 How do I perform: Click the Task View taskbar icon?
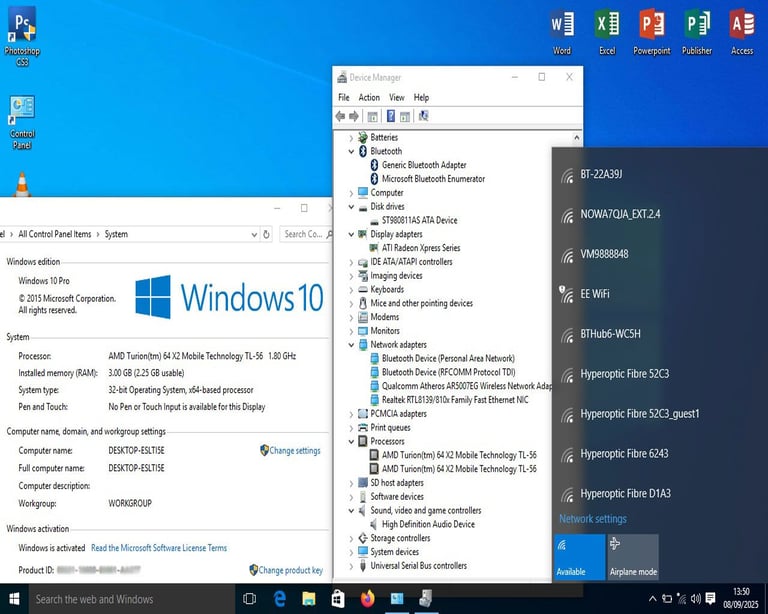pos(249,598)
